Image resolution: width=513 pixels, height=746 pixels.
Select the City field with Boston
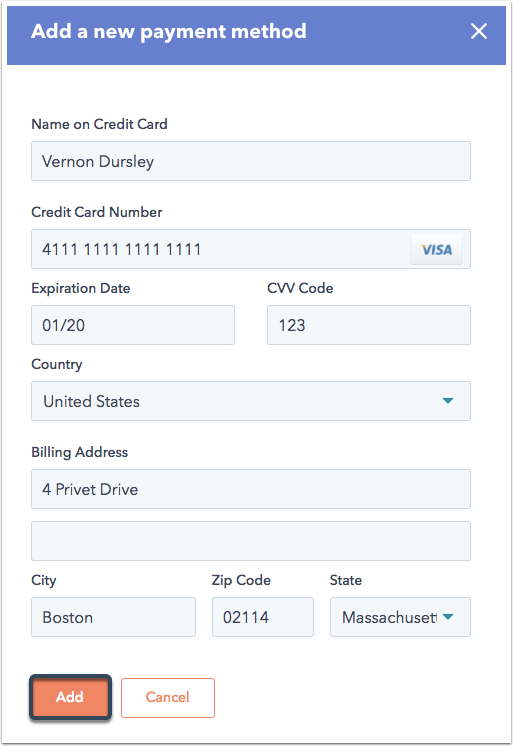pos(113,617)
